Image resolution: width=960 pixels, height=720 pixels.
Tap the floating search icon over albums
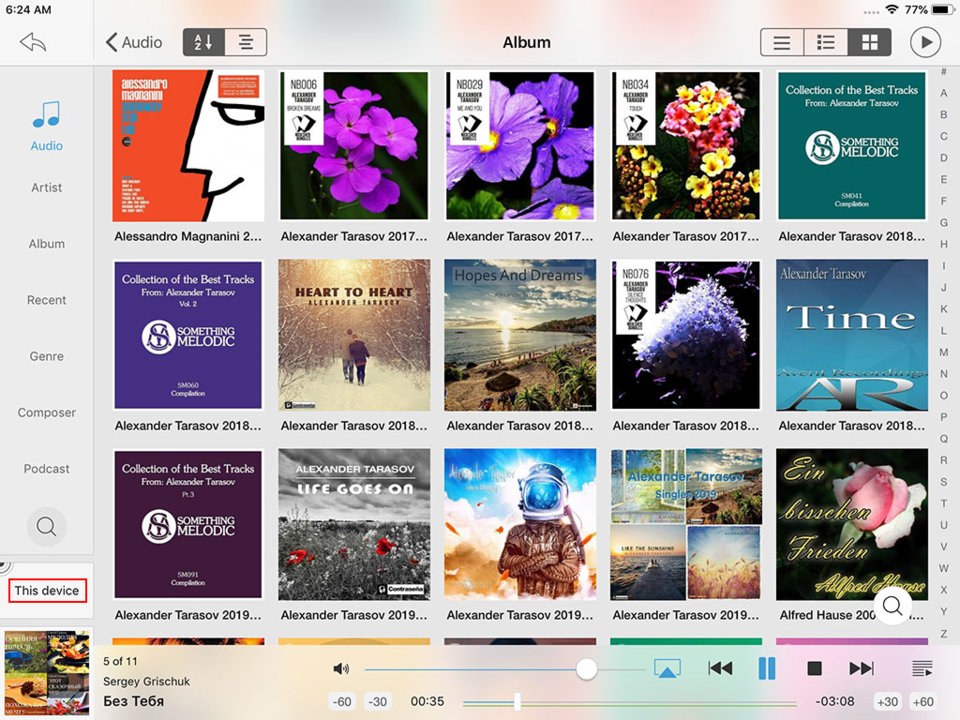pyautogui.click(x=893, y=606)
